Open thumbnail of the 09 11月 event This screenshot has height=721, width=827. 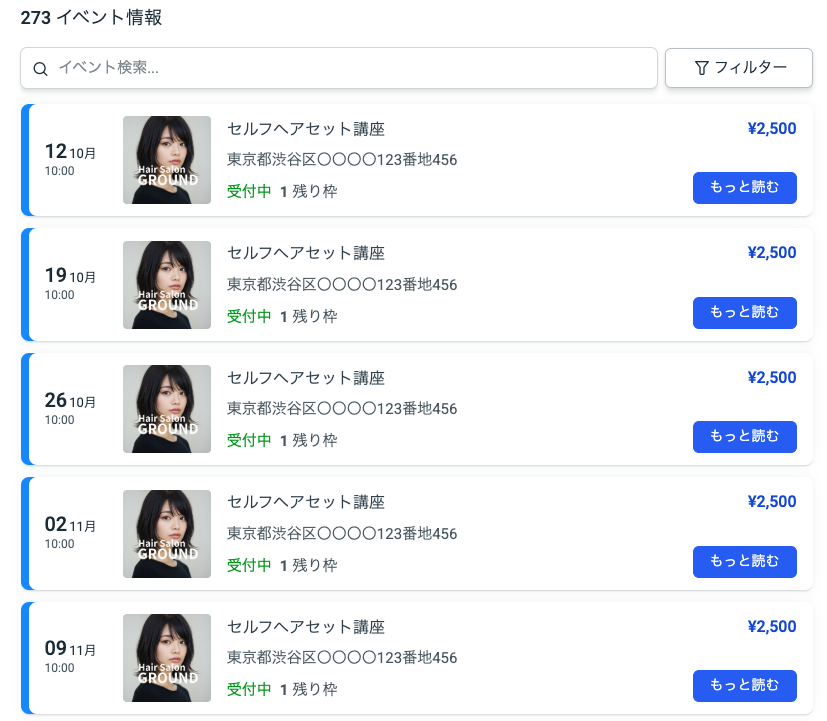(167, 658)
